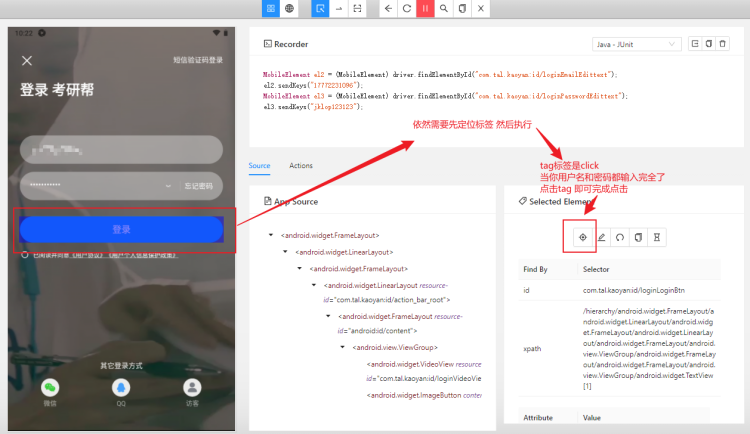Screen dimensions: 750x434
Task: Get timing with hourglass icon
Action: (x=657, y=237)
